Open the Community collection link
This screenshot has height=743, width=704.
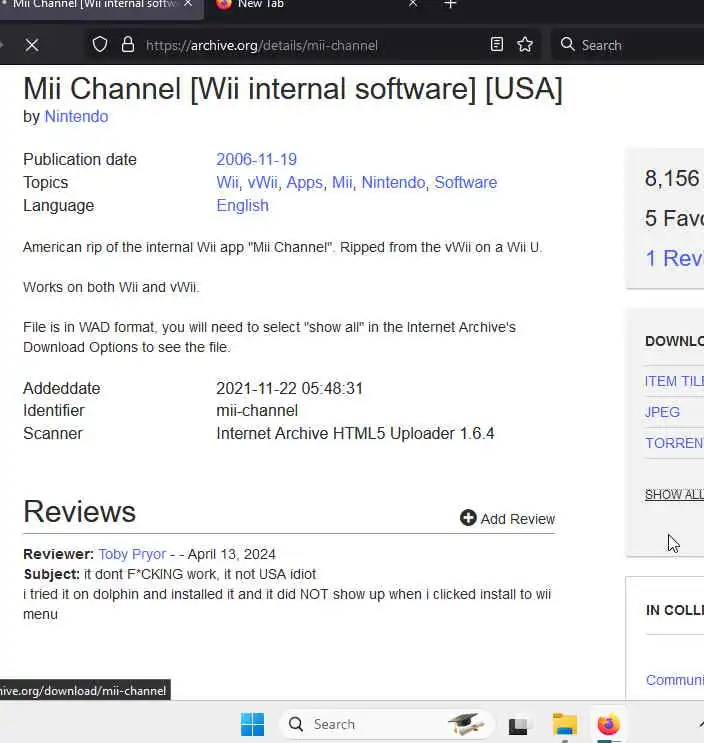[x=675, y=680]
